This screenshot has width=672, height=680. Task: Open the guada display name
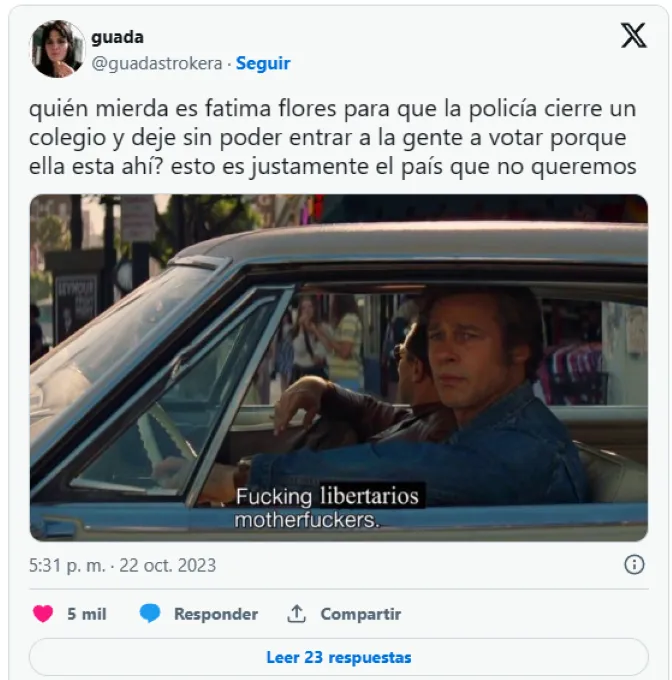[117, 37]
